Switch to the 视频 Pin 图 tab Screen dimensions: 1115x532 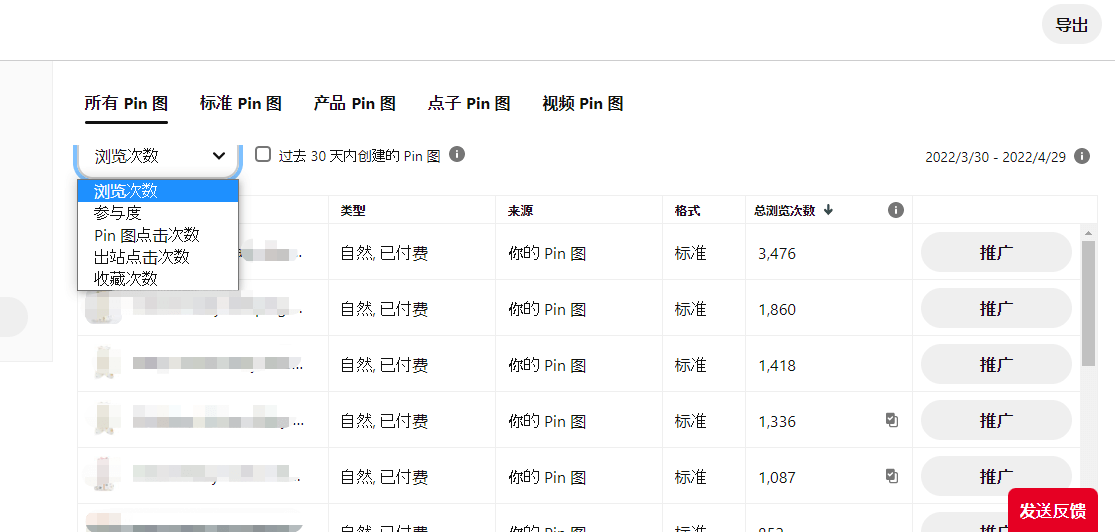pyautogui.click(x=583, y=104)
